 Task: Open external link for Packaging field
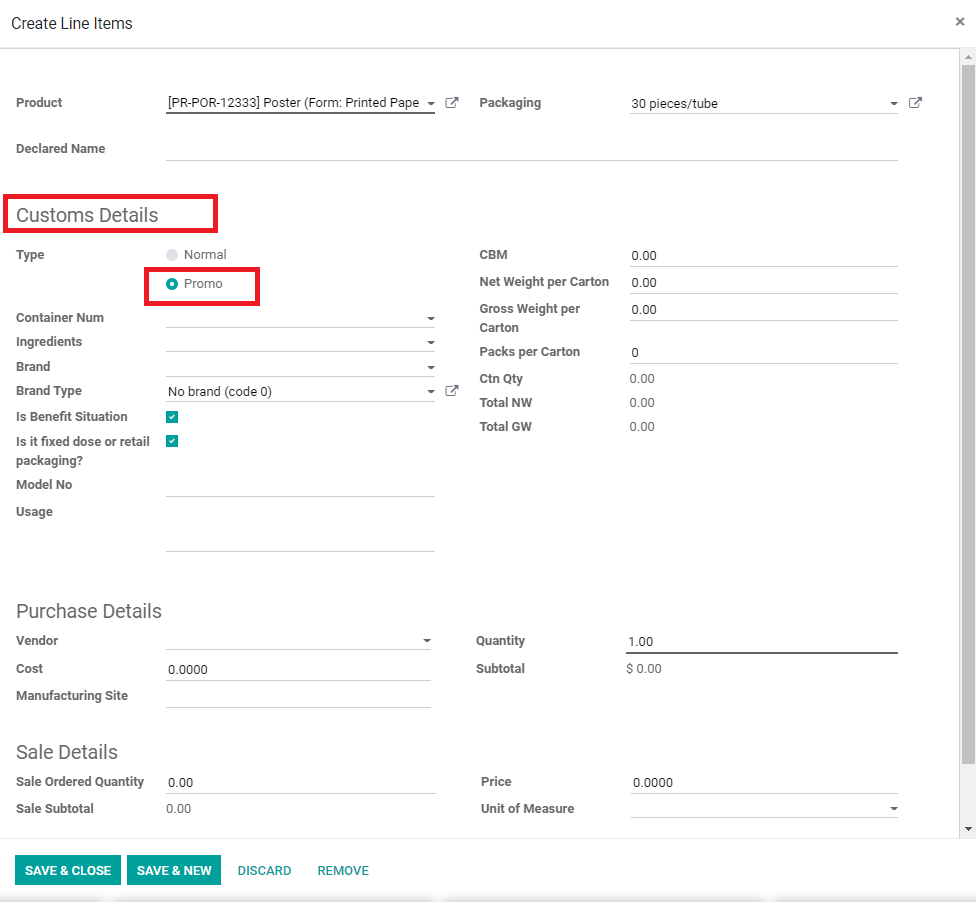(915, 103)
